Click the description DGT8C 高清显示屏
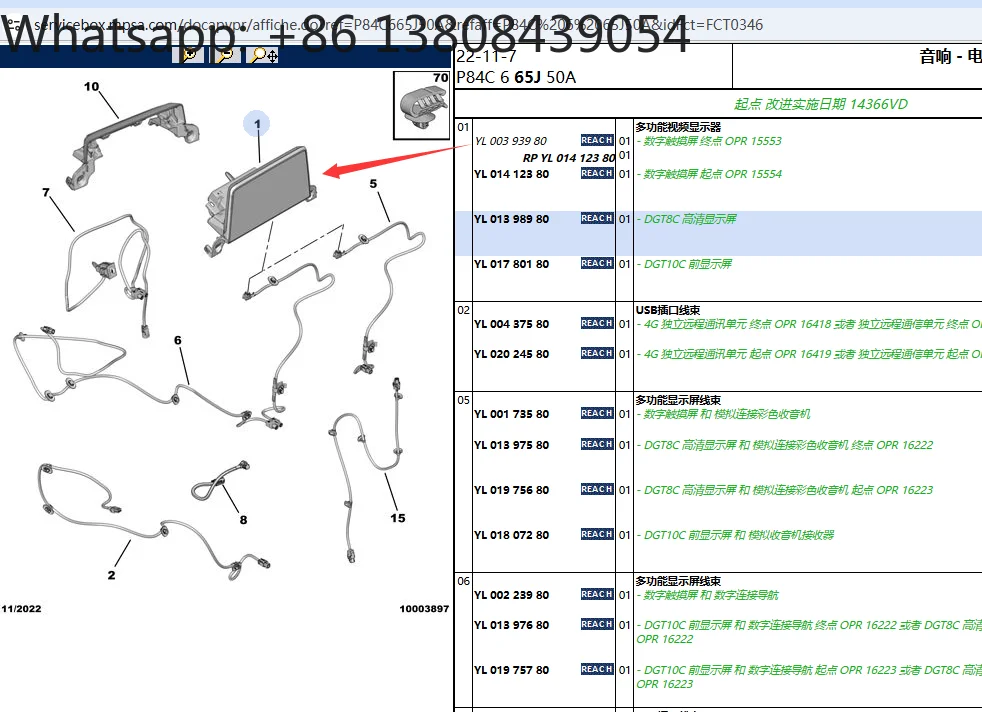The height and width of the screenshot is (712, 982). (690, 219)
